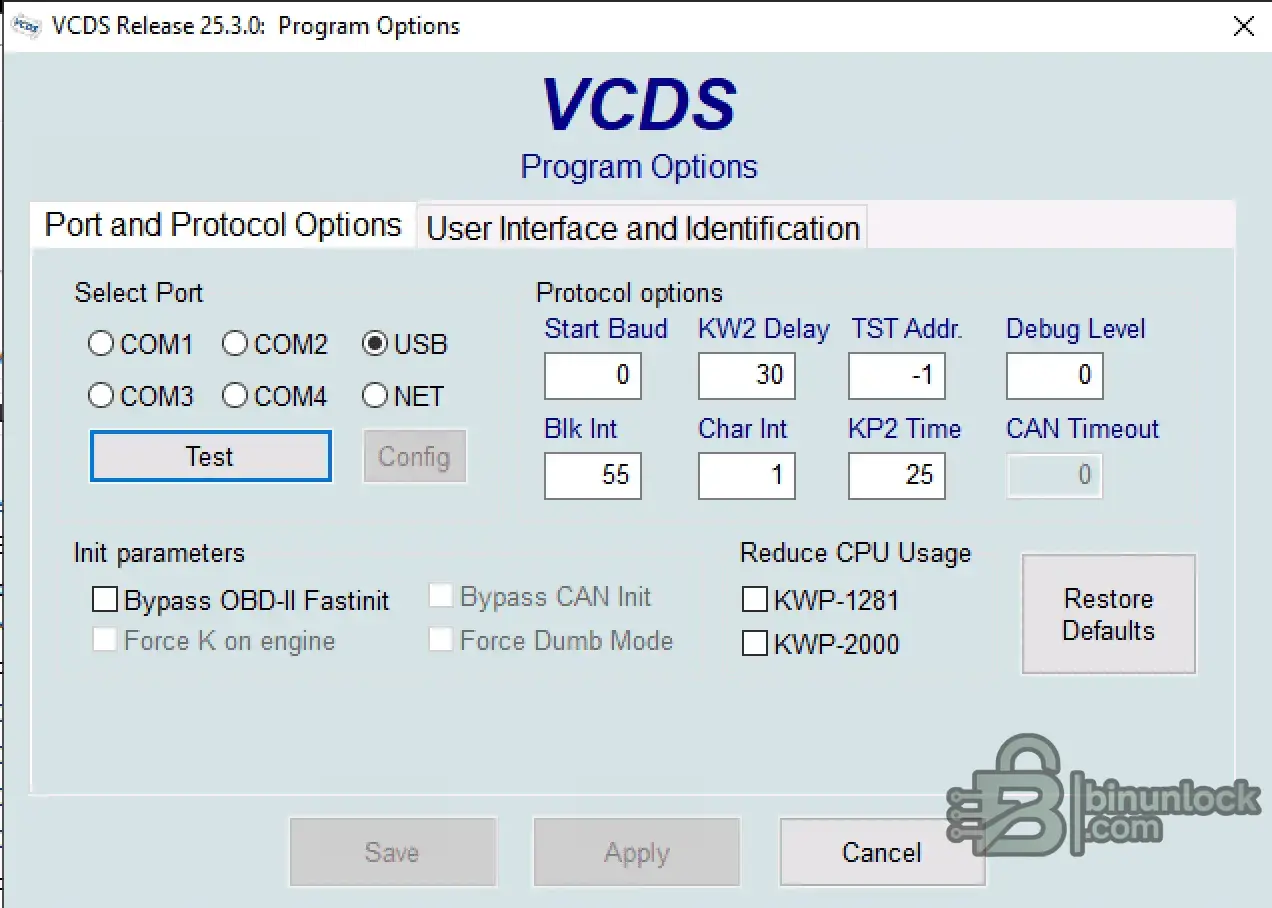Select the COM3 port radio button

tap(100, 396)
